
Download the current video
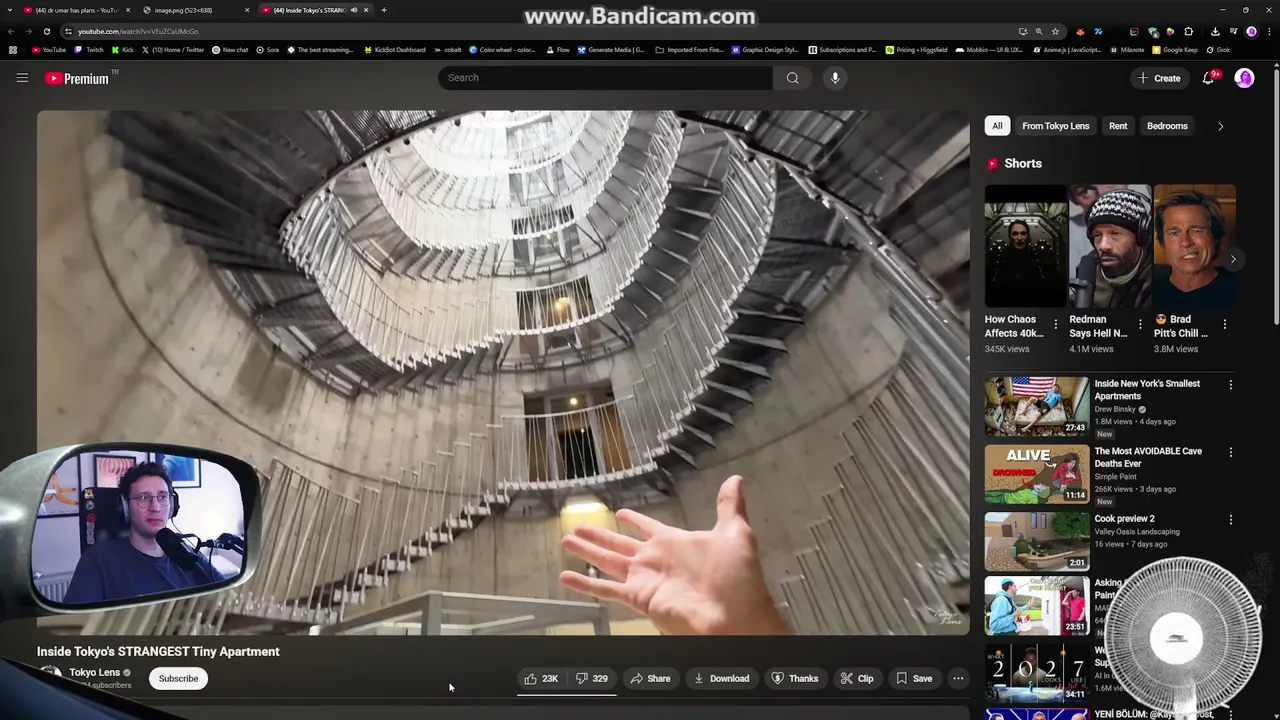(x=721, y=678)
